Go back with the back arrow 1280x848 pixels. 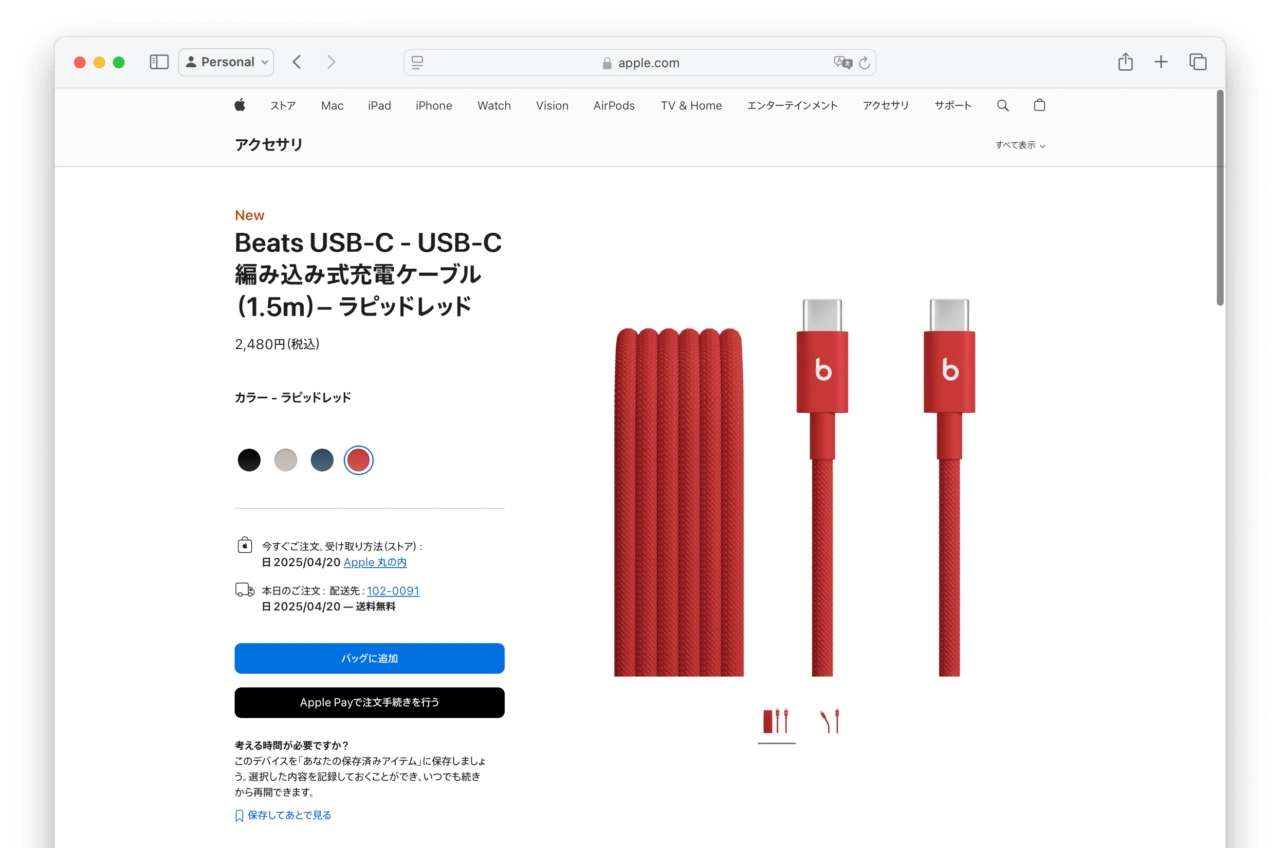pos(297,62)
